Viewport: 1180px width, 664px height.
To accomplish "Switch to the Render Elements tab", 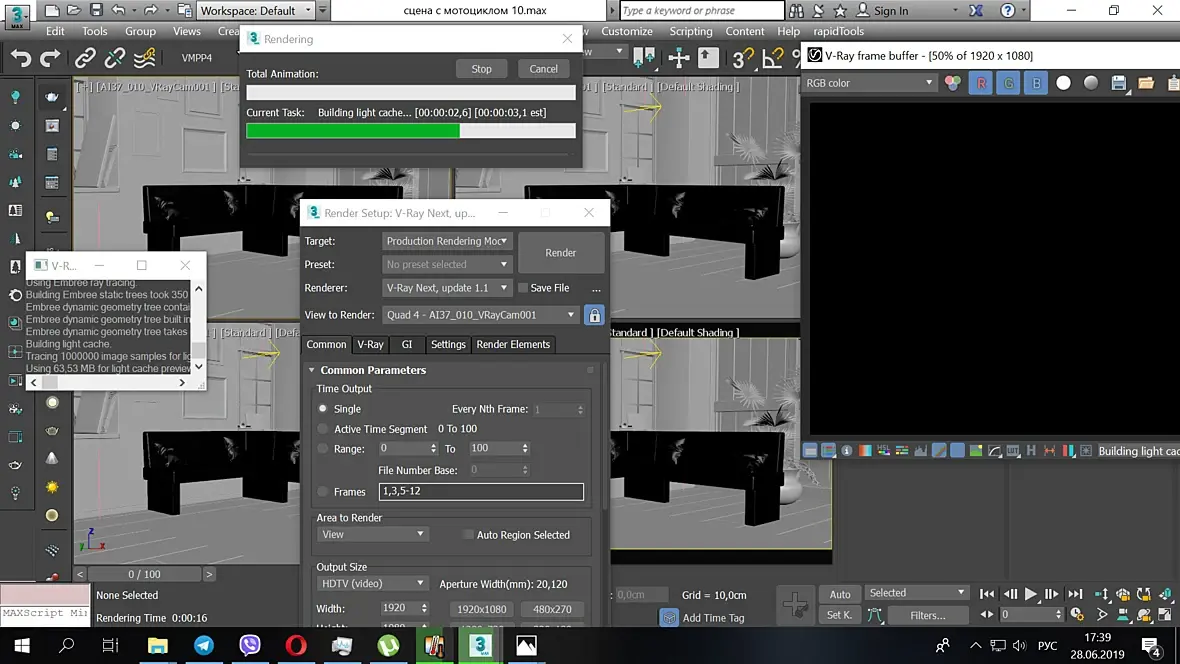I will [x=513, y=344].
